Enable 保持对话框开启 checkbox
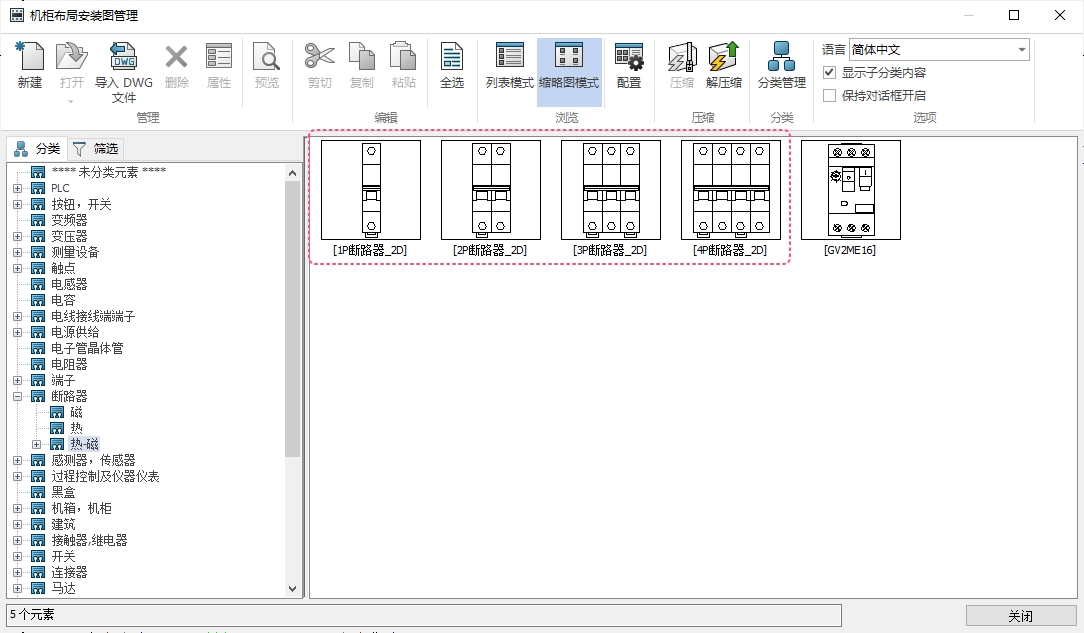 (x=829, y=96)
